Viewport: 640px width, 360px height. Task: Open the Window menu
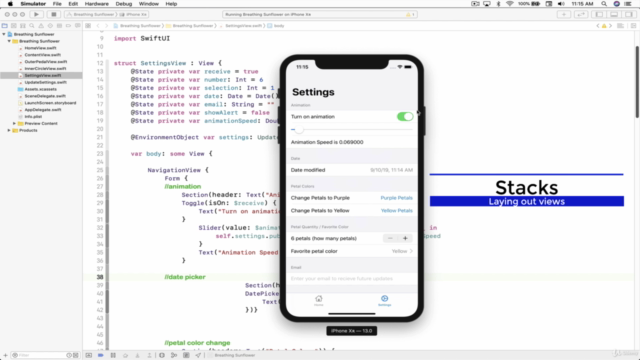pyautogui.click(x=149, y=4)
